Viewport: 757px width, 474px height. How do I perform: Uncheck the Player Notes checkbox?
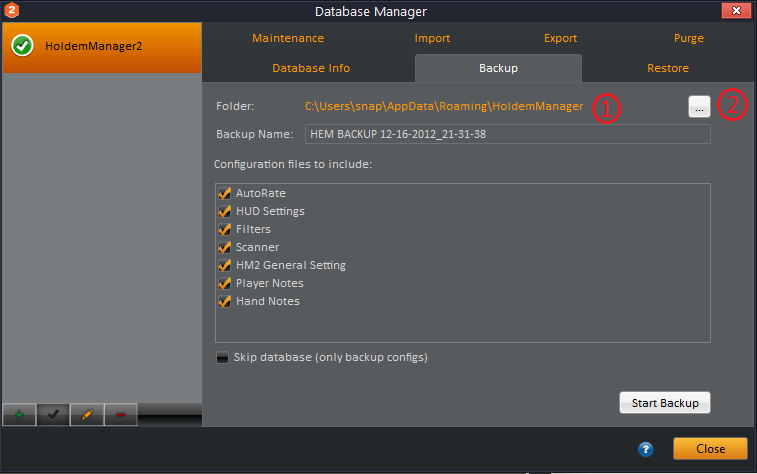(224, 283)
